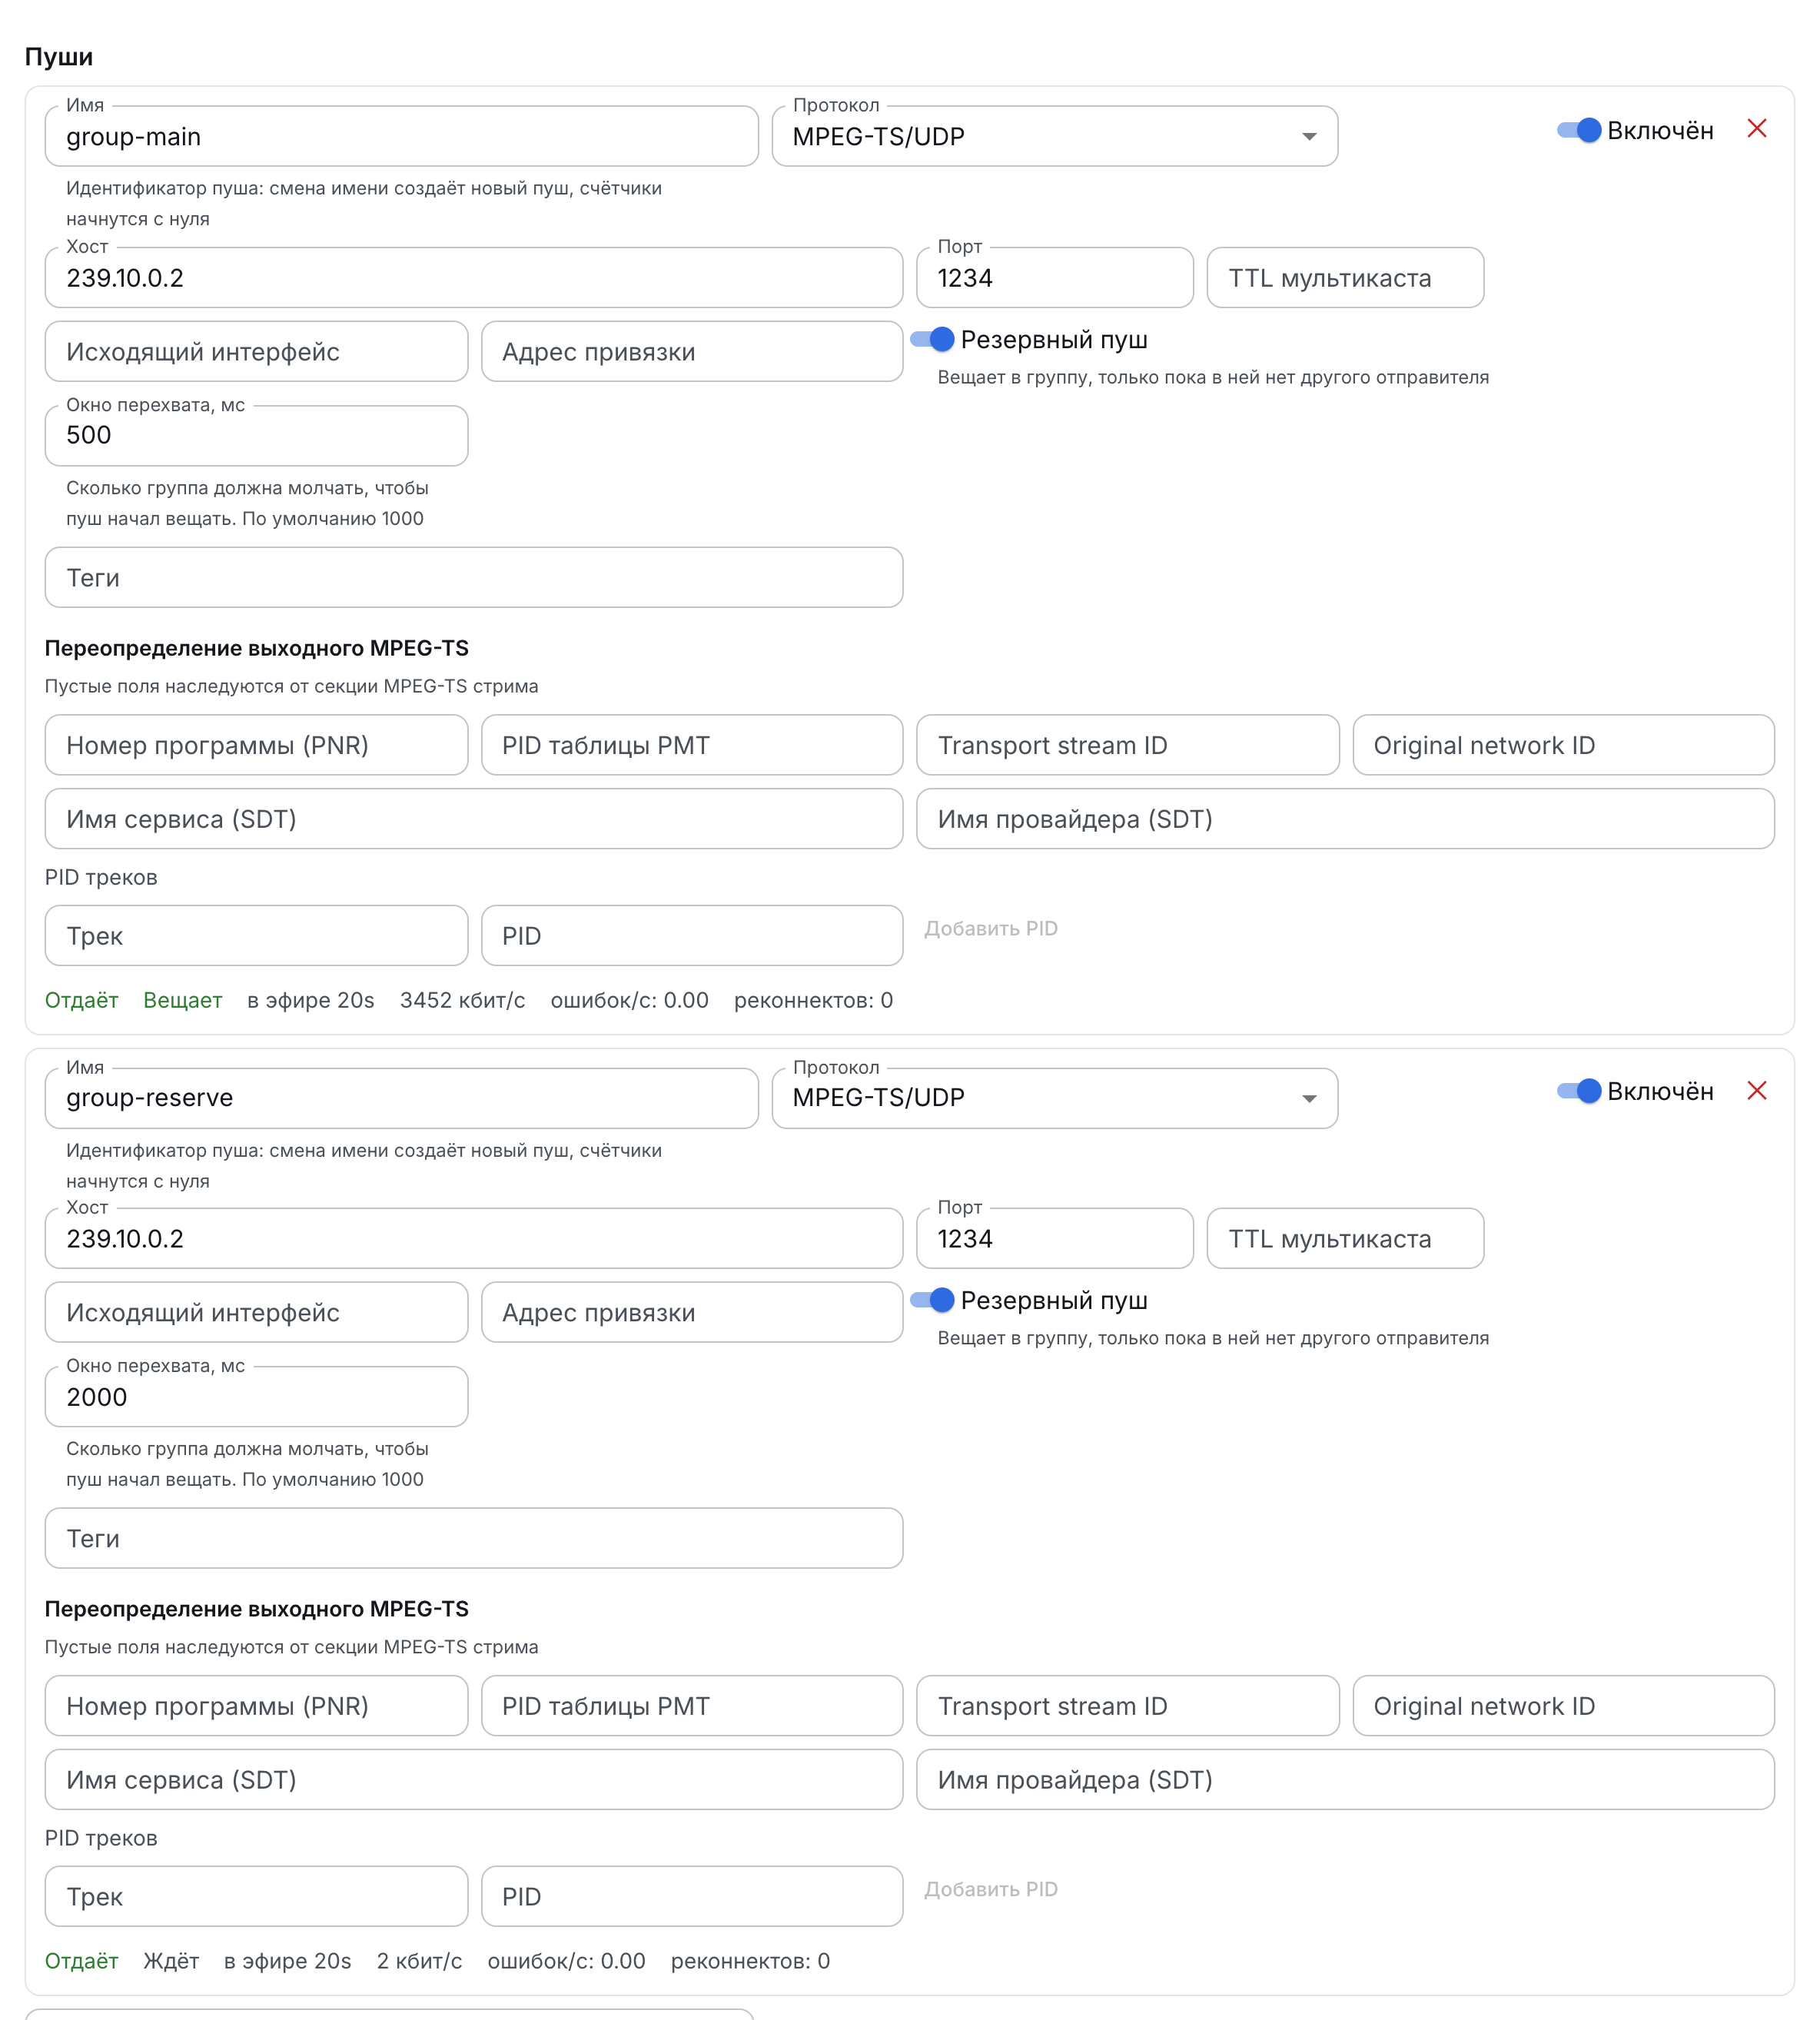Delete the group-main push with red X
1820x2020 pixels.
coord(1757,129)
